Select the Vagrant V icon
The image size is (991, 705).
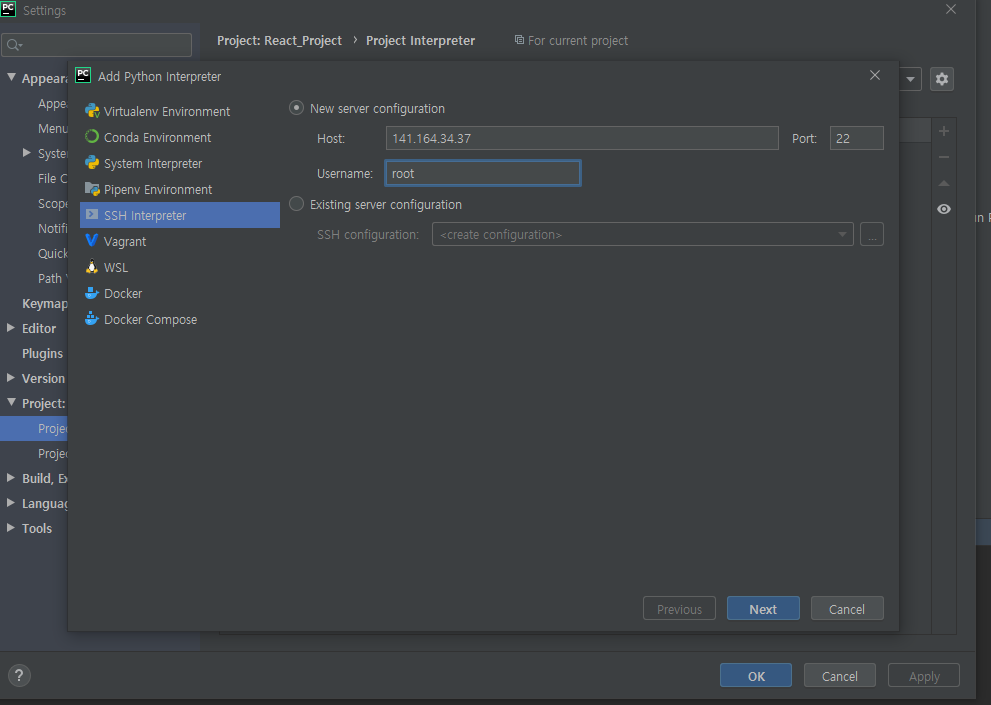92,241
